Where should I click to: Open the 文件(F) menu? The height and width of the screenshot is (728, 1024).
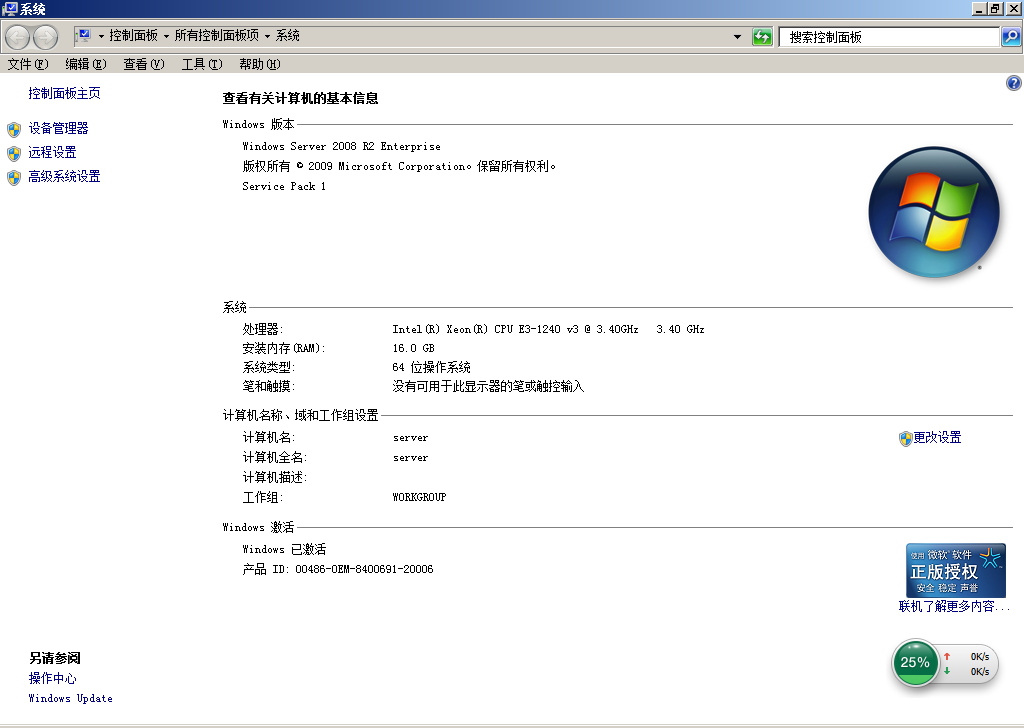click(27, 64)
